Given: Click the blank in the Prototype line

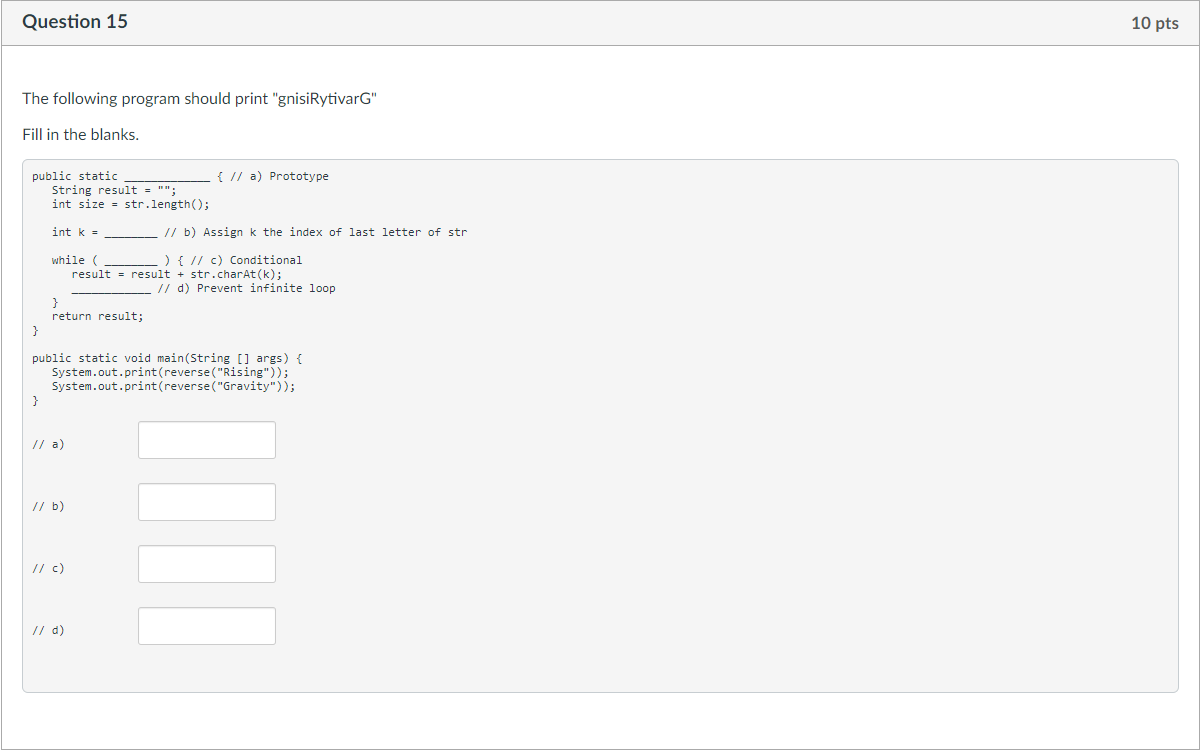Looking at the screenshot, I should point(167,177).
